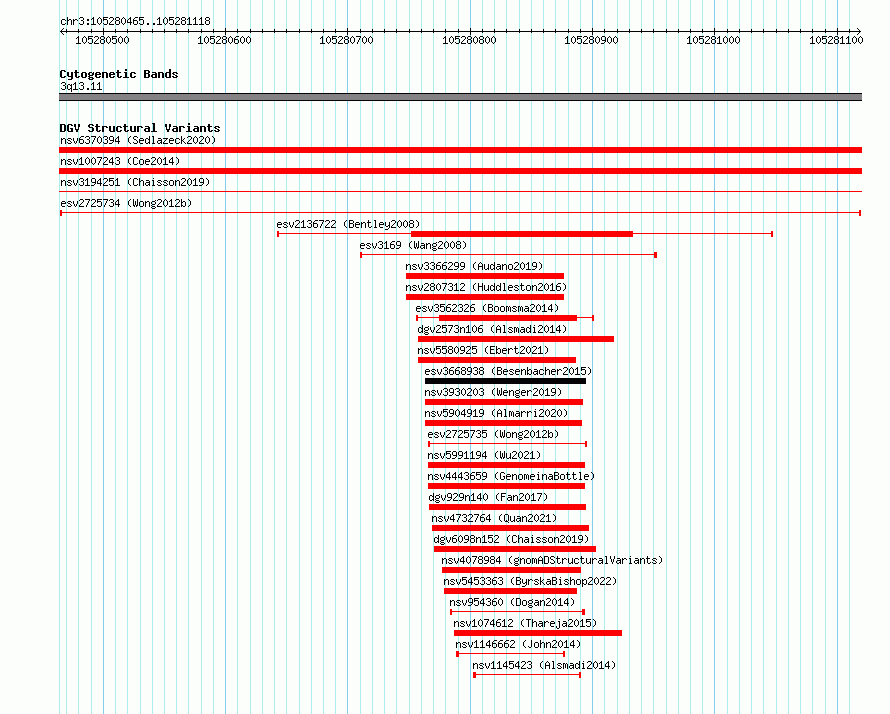Click the Cytogenetic Bands track title
Screen dimensions: 890x714
pos(119,74)
